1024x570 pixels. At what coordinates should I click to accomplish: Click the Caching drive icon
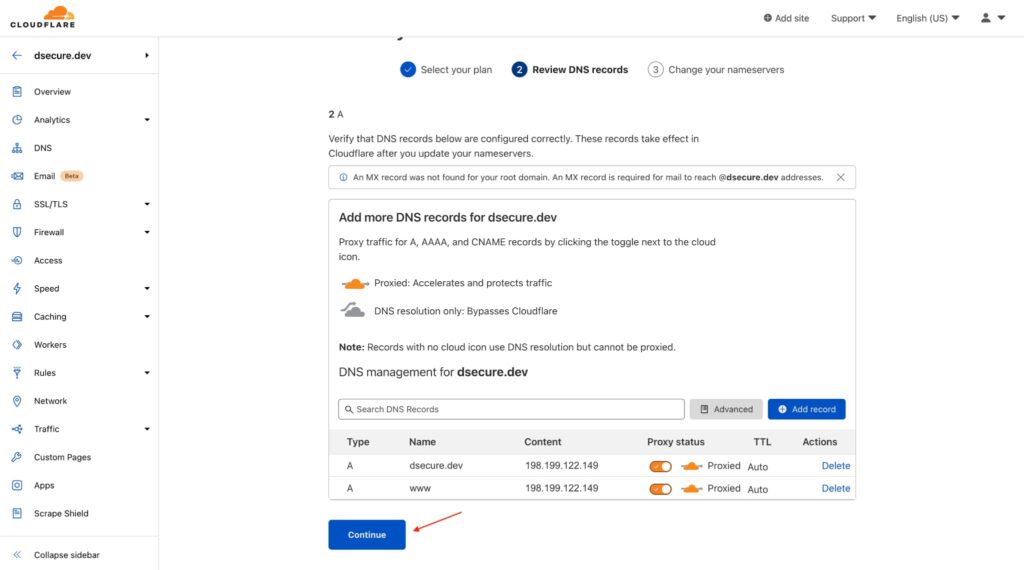pyautogui.click(x=17, y=316)
